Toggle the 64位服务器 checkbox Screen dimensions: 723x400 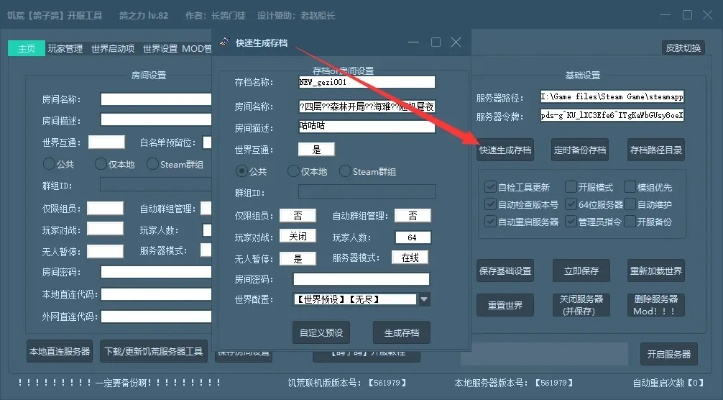coord(569,204)
